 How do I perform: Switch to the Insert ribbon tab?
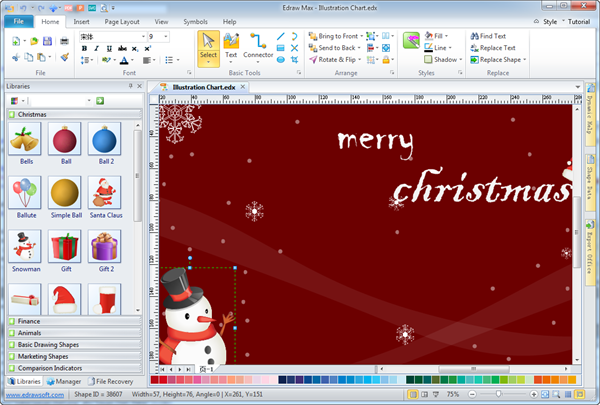[x=81, y=22]
